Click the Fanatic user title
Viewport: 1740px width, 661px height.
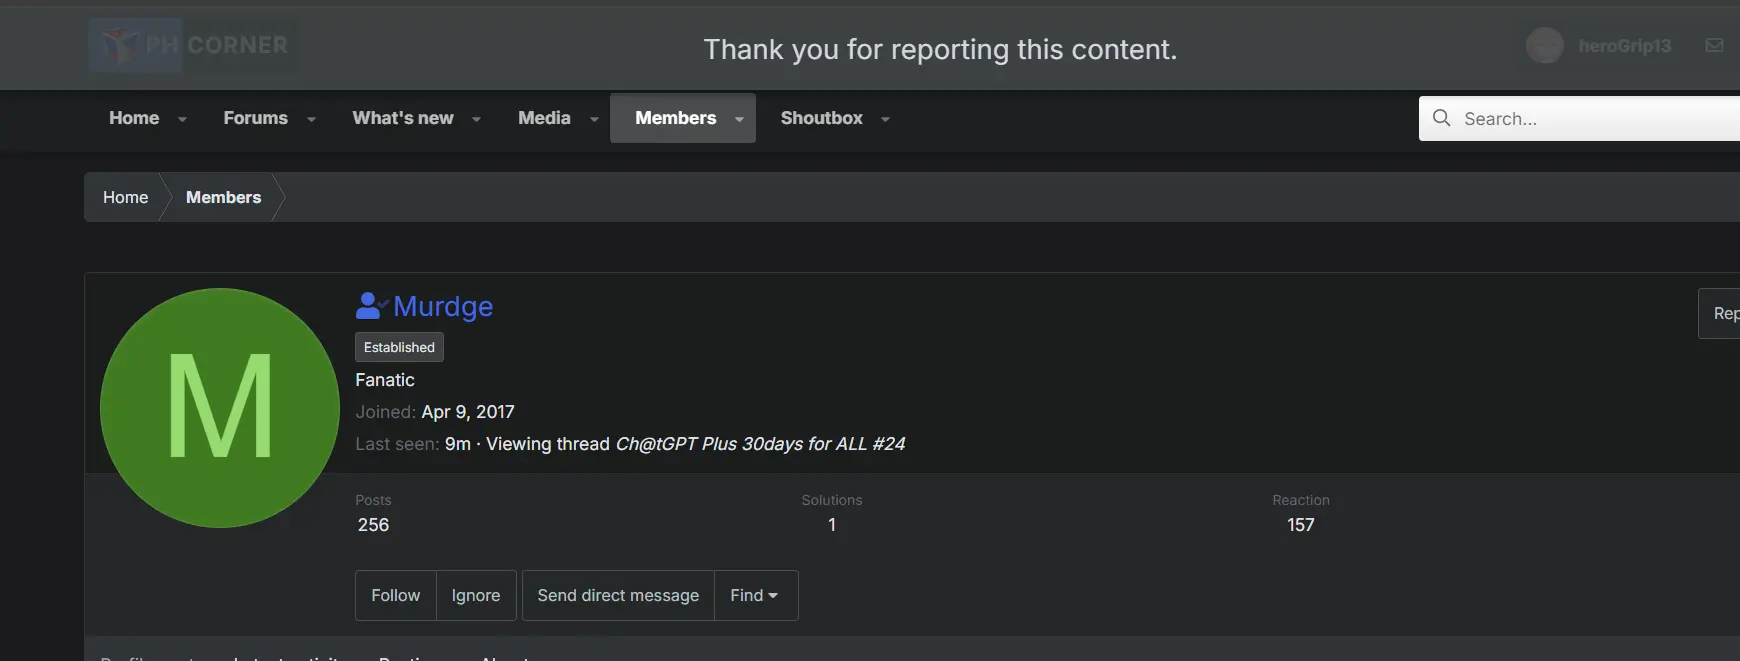pos(385,380)
